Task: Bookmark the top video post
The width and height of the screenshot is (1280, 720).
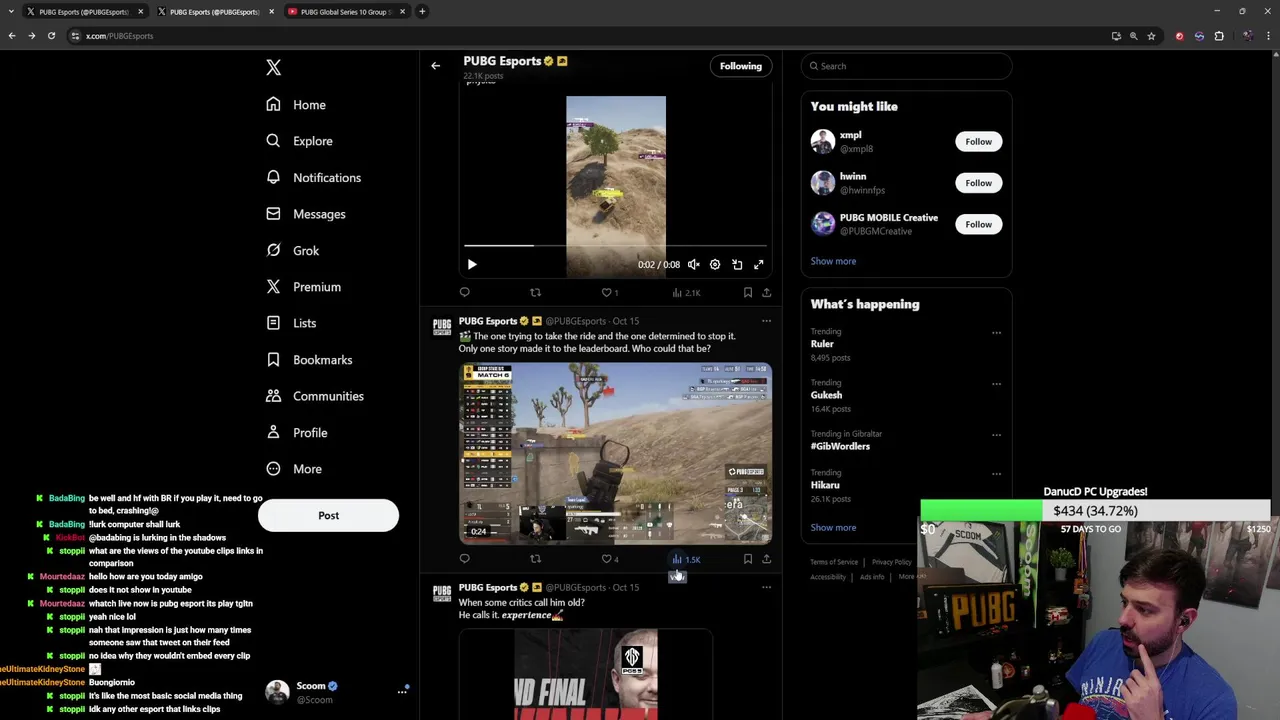Action: [747, 293]
